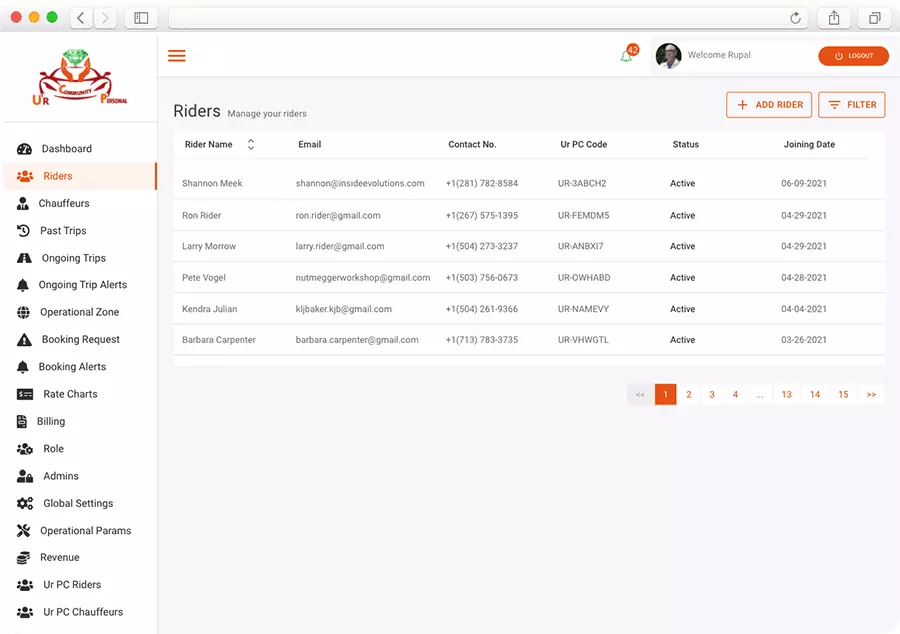Click the Ur PC Chauffeurs group icon

tap(25, 612)
